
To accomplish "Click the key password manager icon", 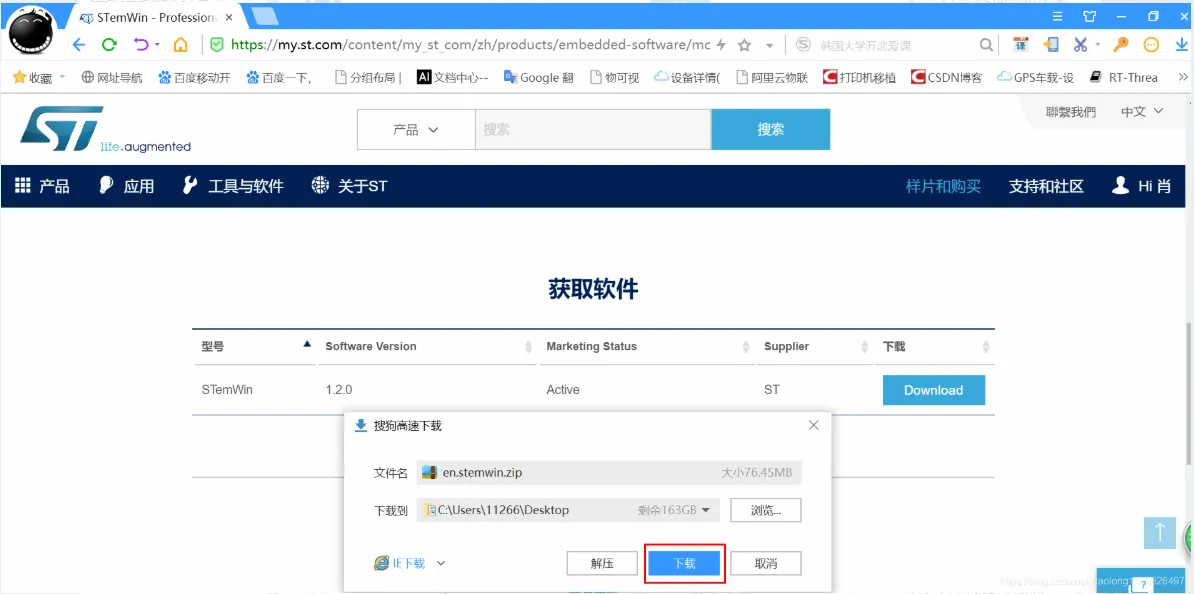I will (1120, 45).
